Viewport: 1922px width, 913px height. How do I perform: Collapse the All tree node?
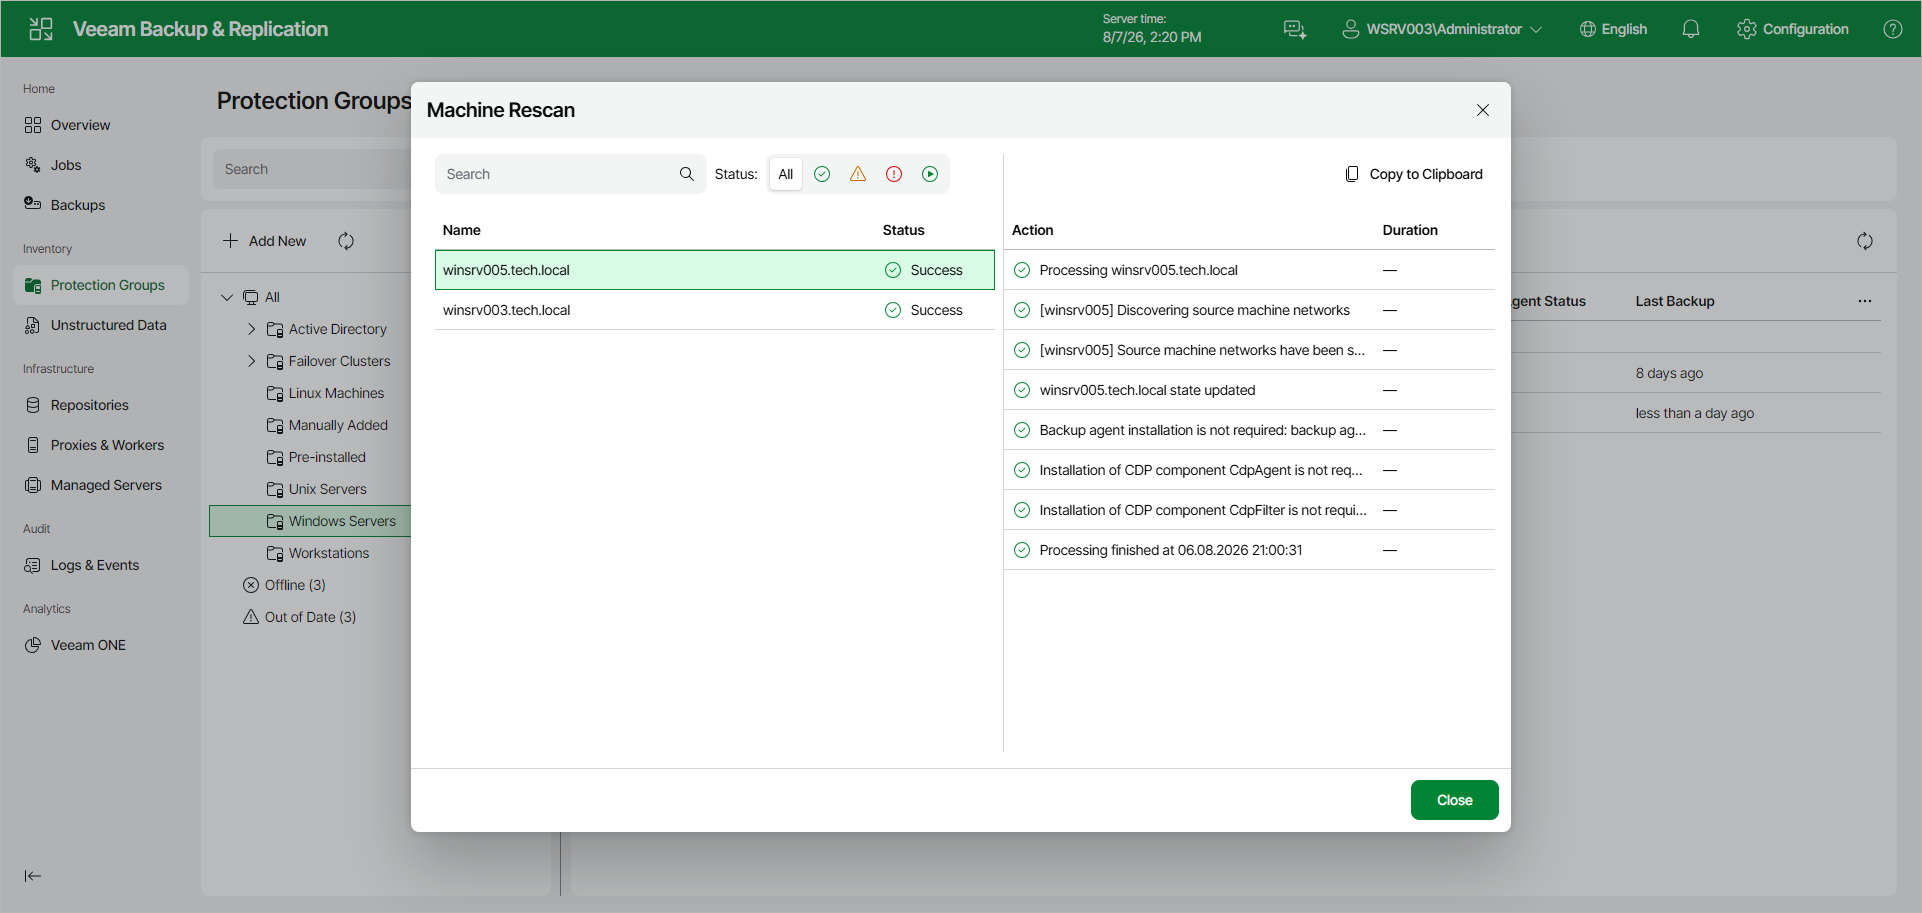point(227,297)
